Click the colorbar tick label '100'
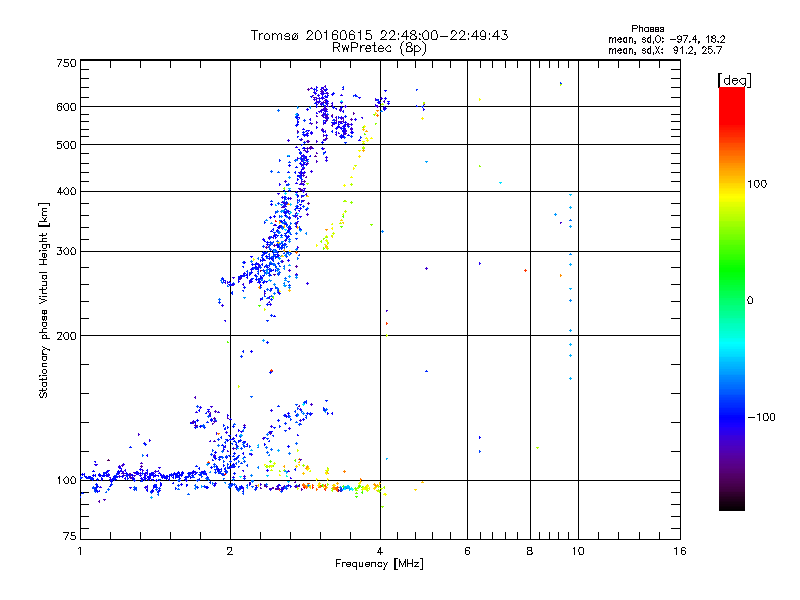800x600 pixels. [757, 184]
